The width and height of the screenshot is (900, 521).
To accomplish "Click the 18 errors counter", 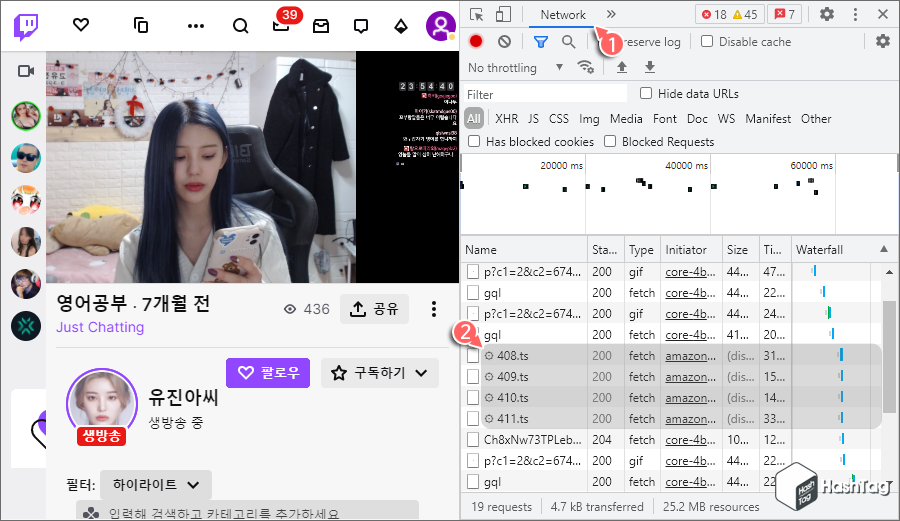I will tap(714, 14).
